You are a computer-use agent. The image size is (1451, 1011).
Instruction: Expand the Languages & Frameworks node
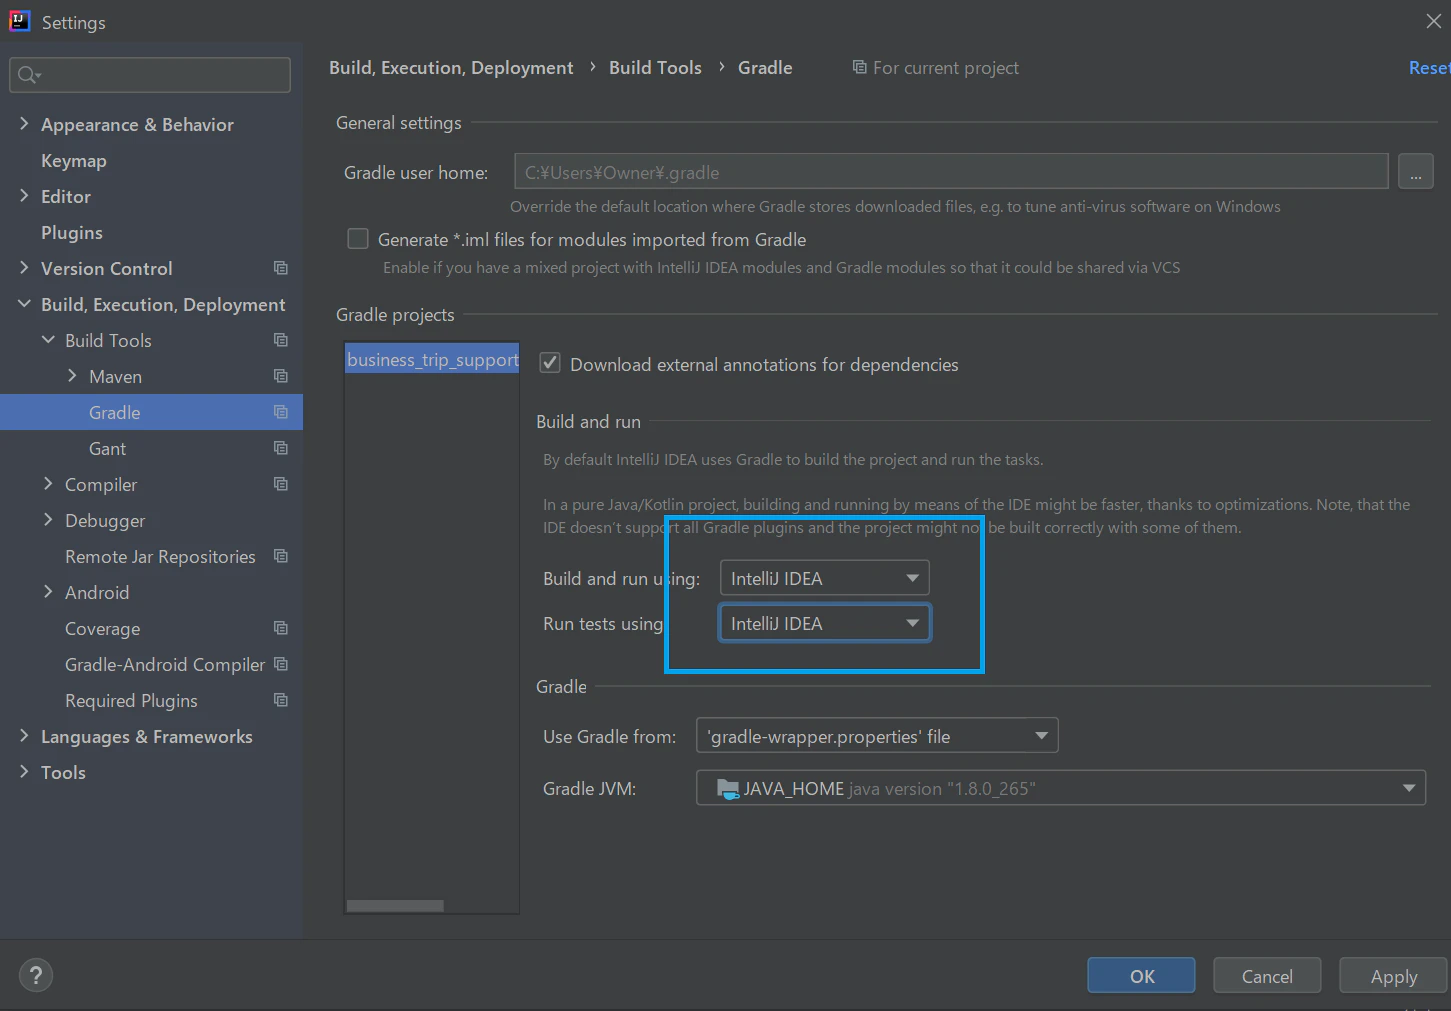pos(24,736)
